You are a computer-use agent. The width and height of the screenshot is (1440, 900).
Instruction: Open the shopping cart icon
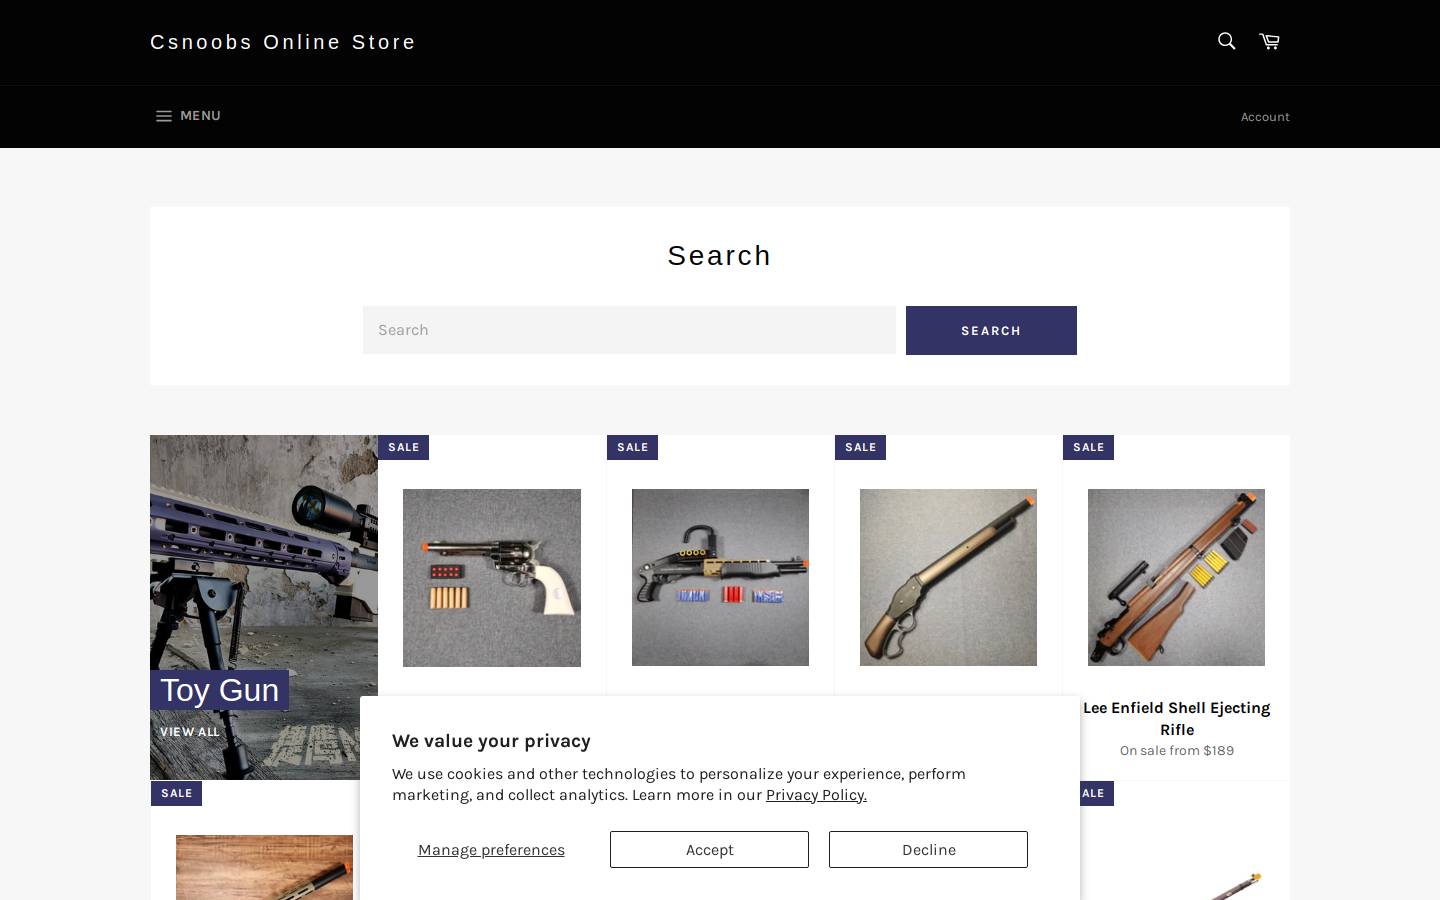tap(1269, 41)
